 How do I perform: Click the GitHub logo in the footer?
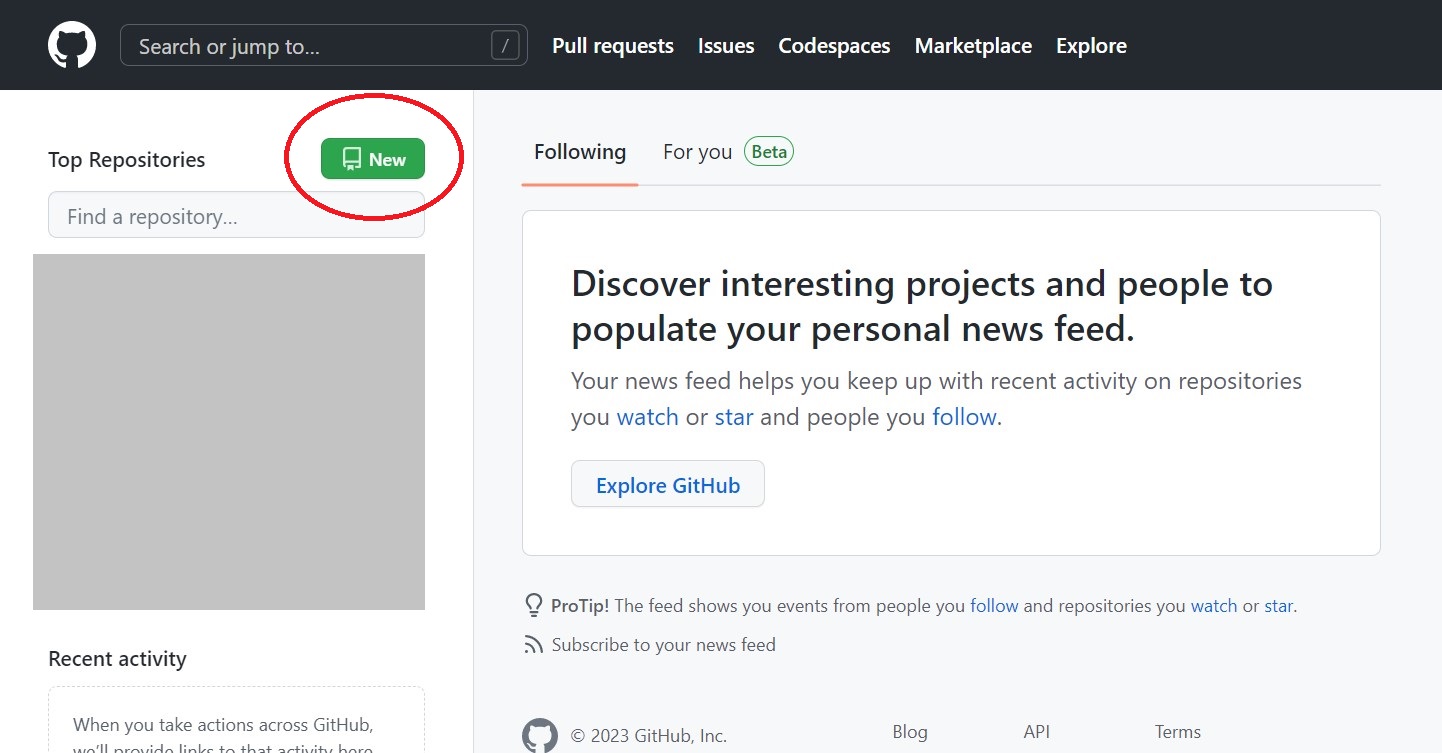point(540,735)
